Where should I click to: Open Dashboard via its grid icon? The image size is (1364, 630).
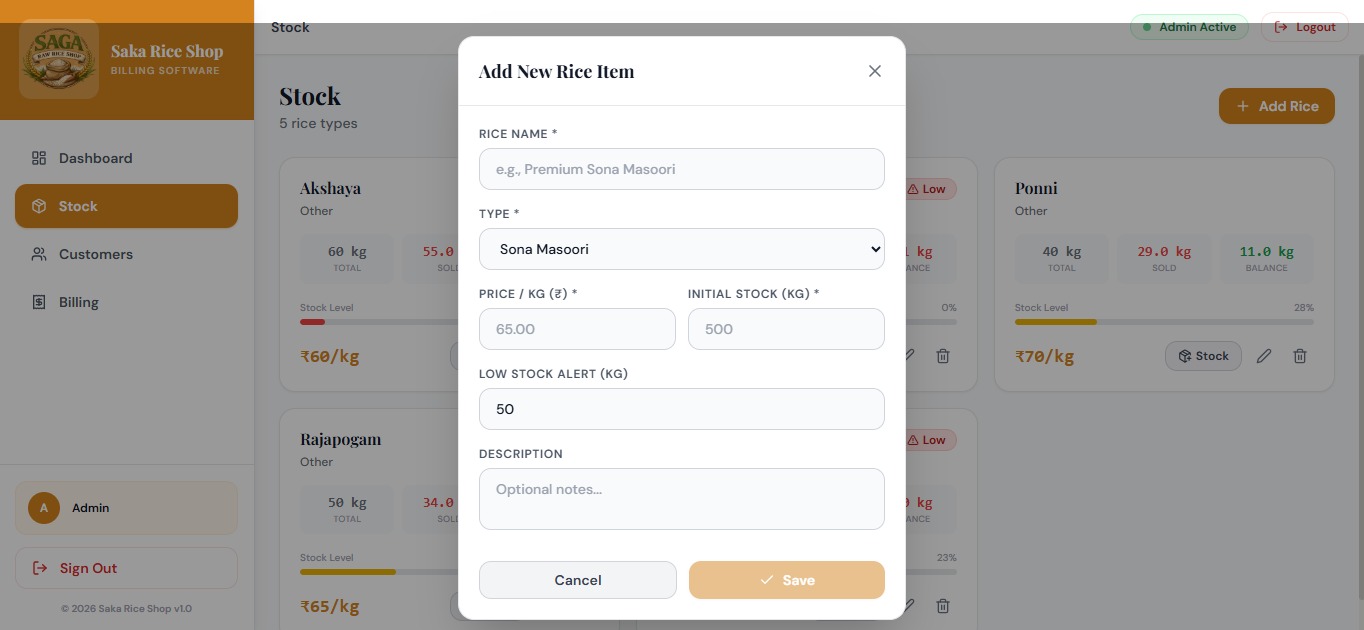pyautogui.click(x=39, y=158)
